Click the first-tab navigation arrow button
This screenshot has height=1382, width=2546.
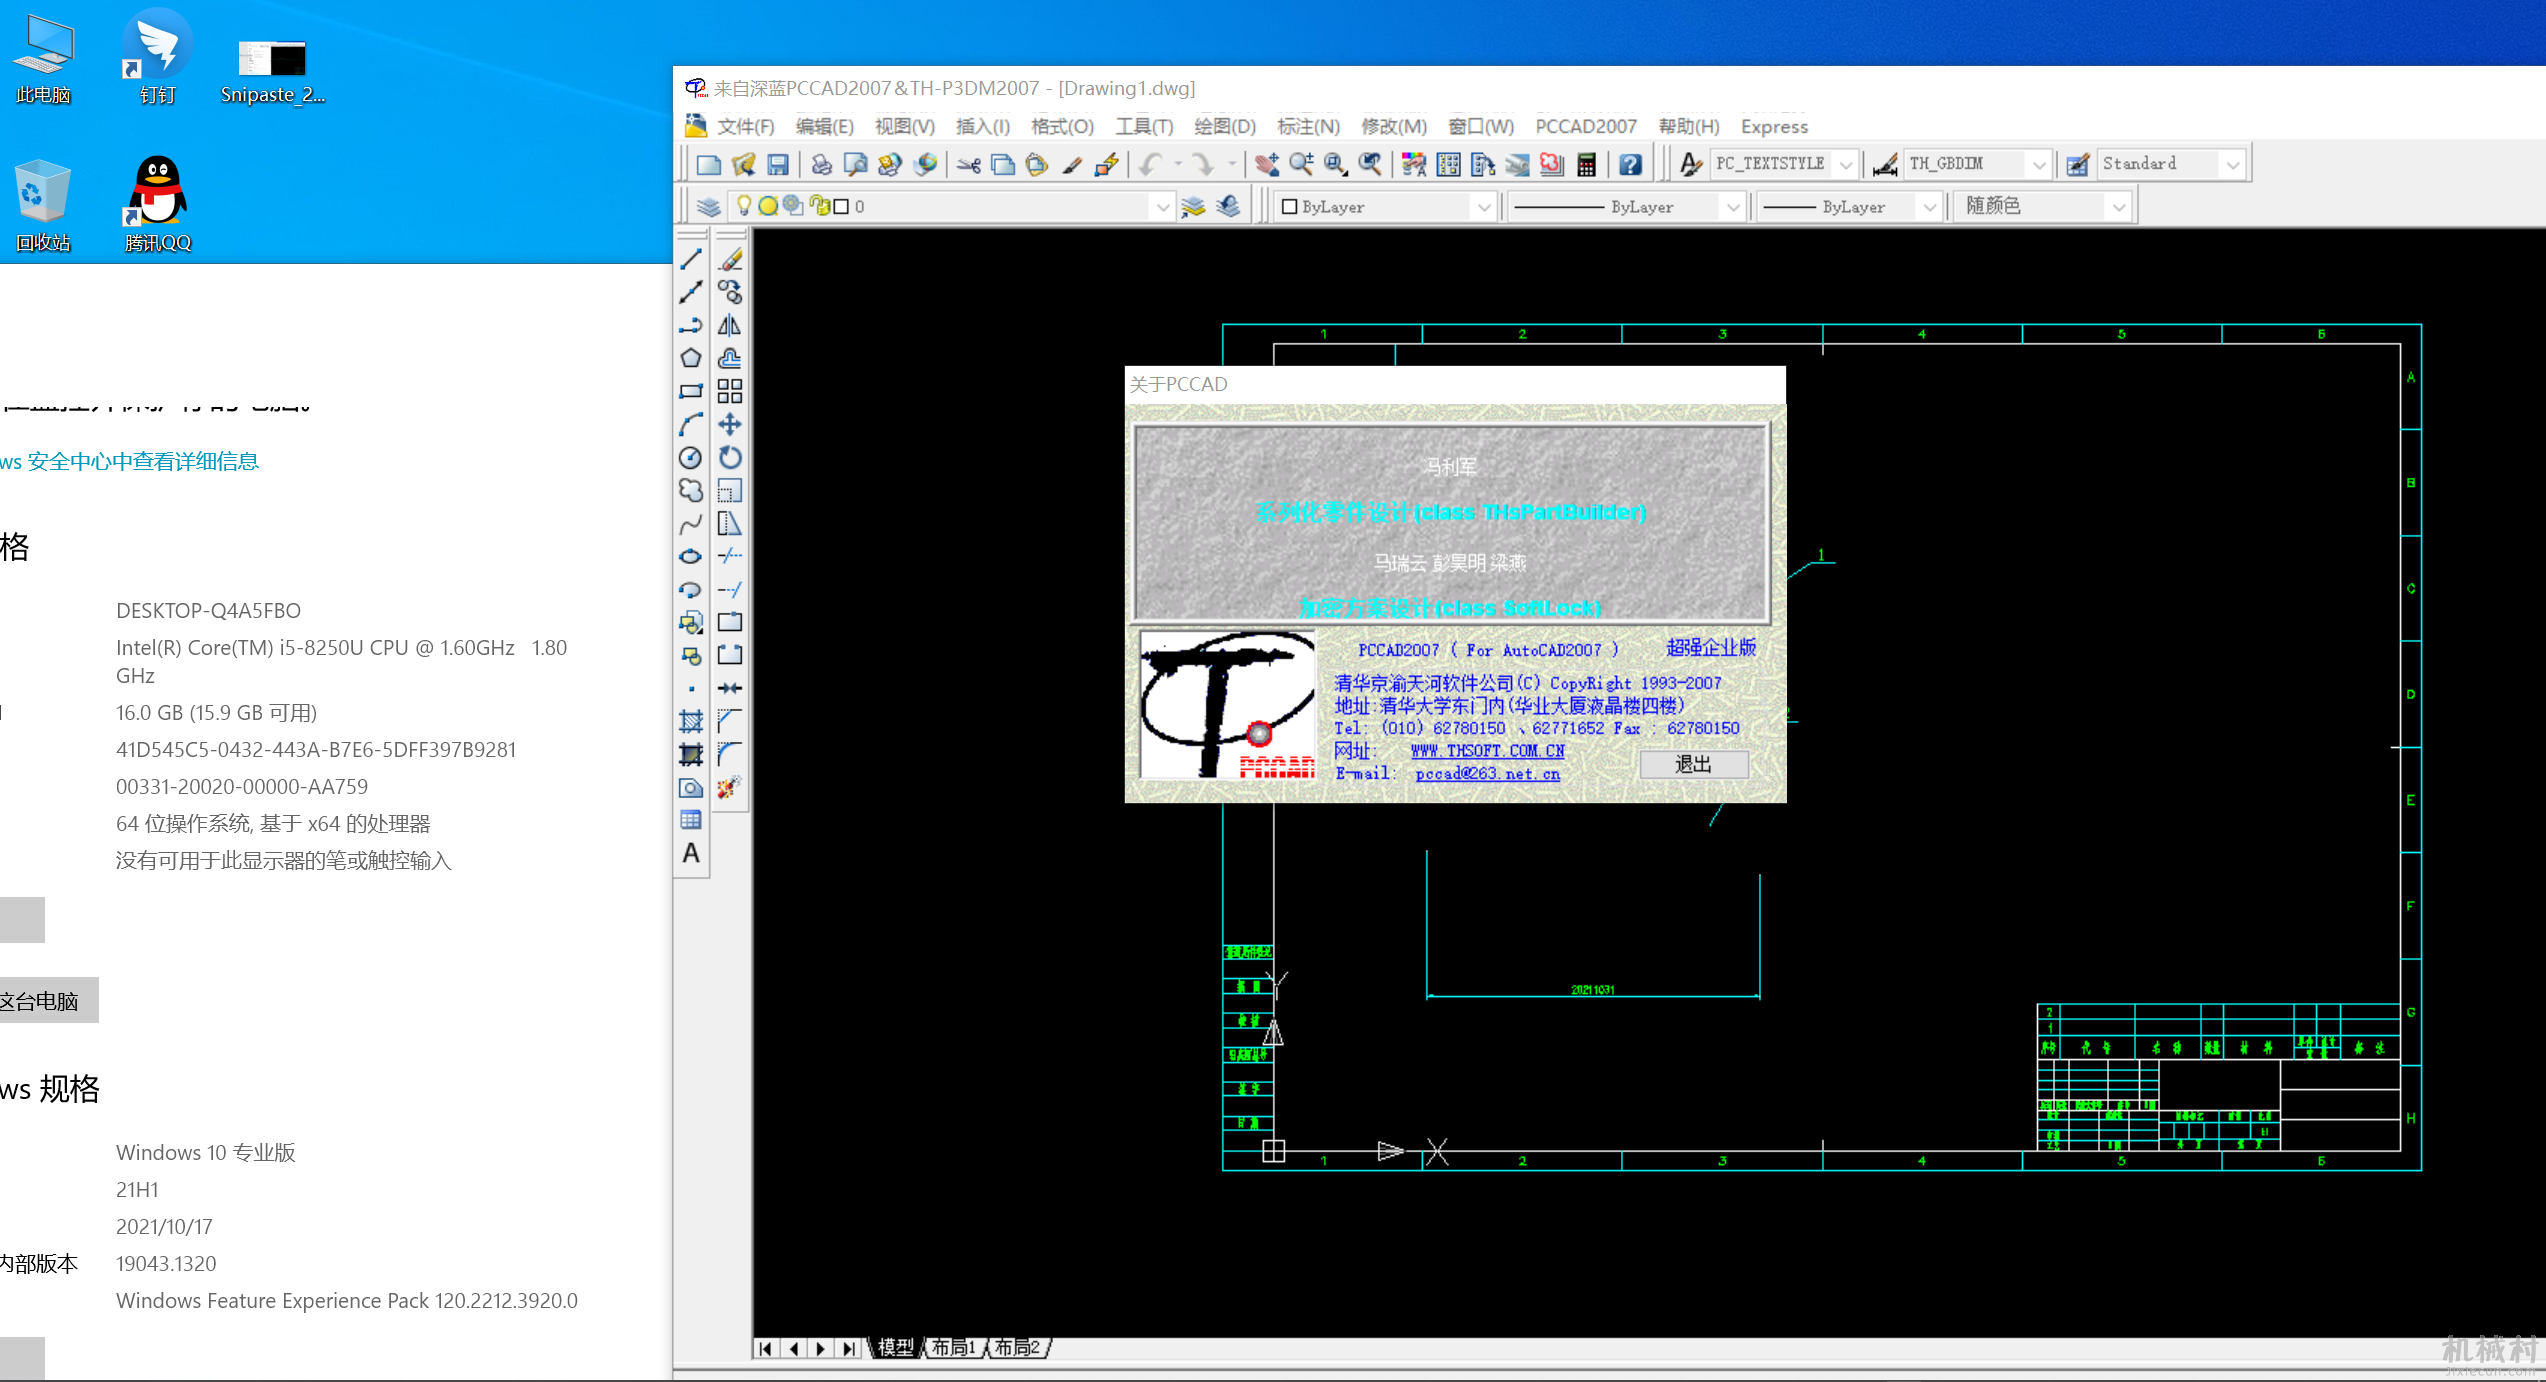click(x=765, y=1348)
